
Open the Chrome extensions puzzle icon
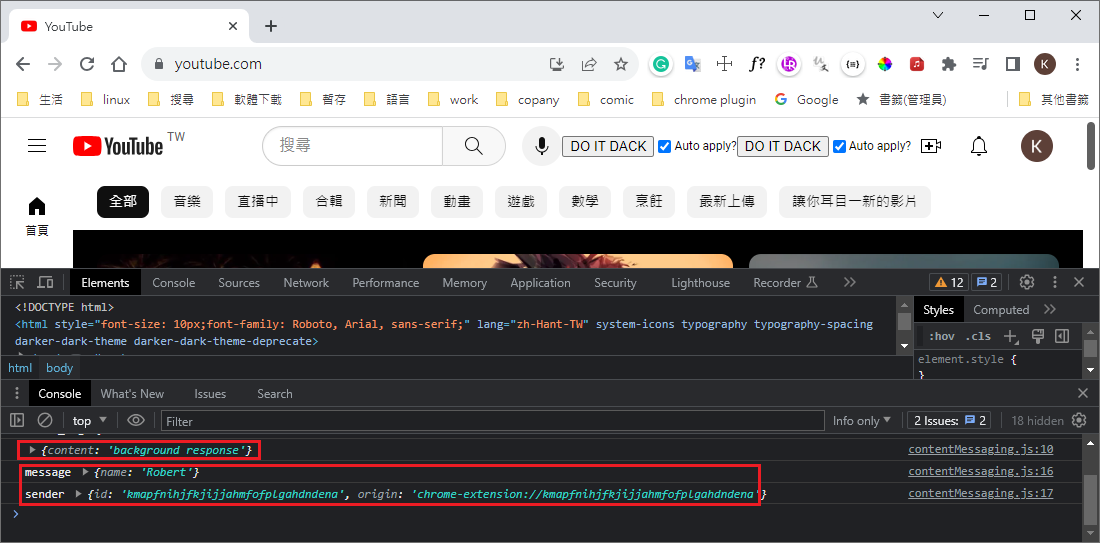(x=949, y=64)
